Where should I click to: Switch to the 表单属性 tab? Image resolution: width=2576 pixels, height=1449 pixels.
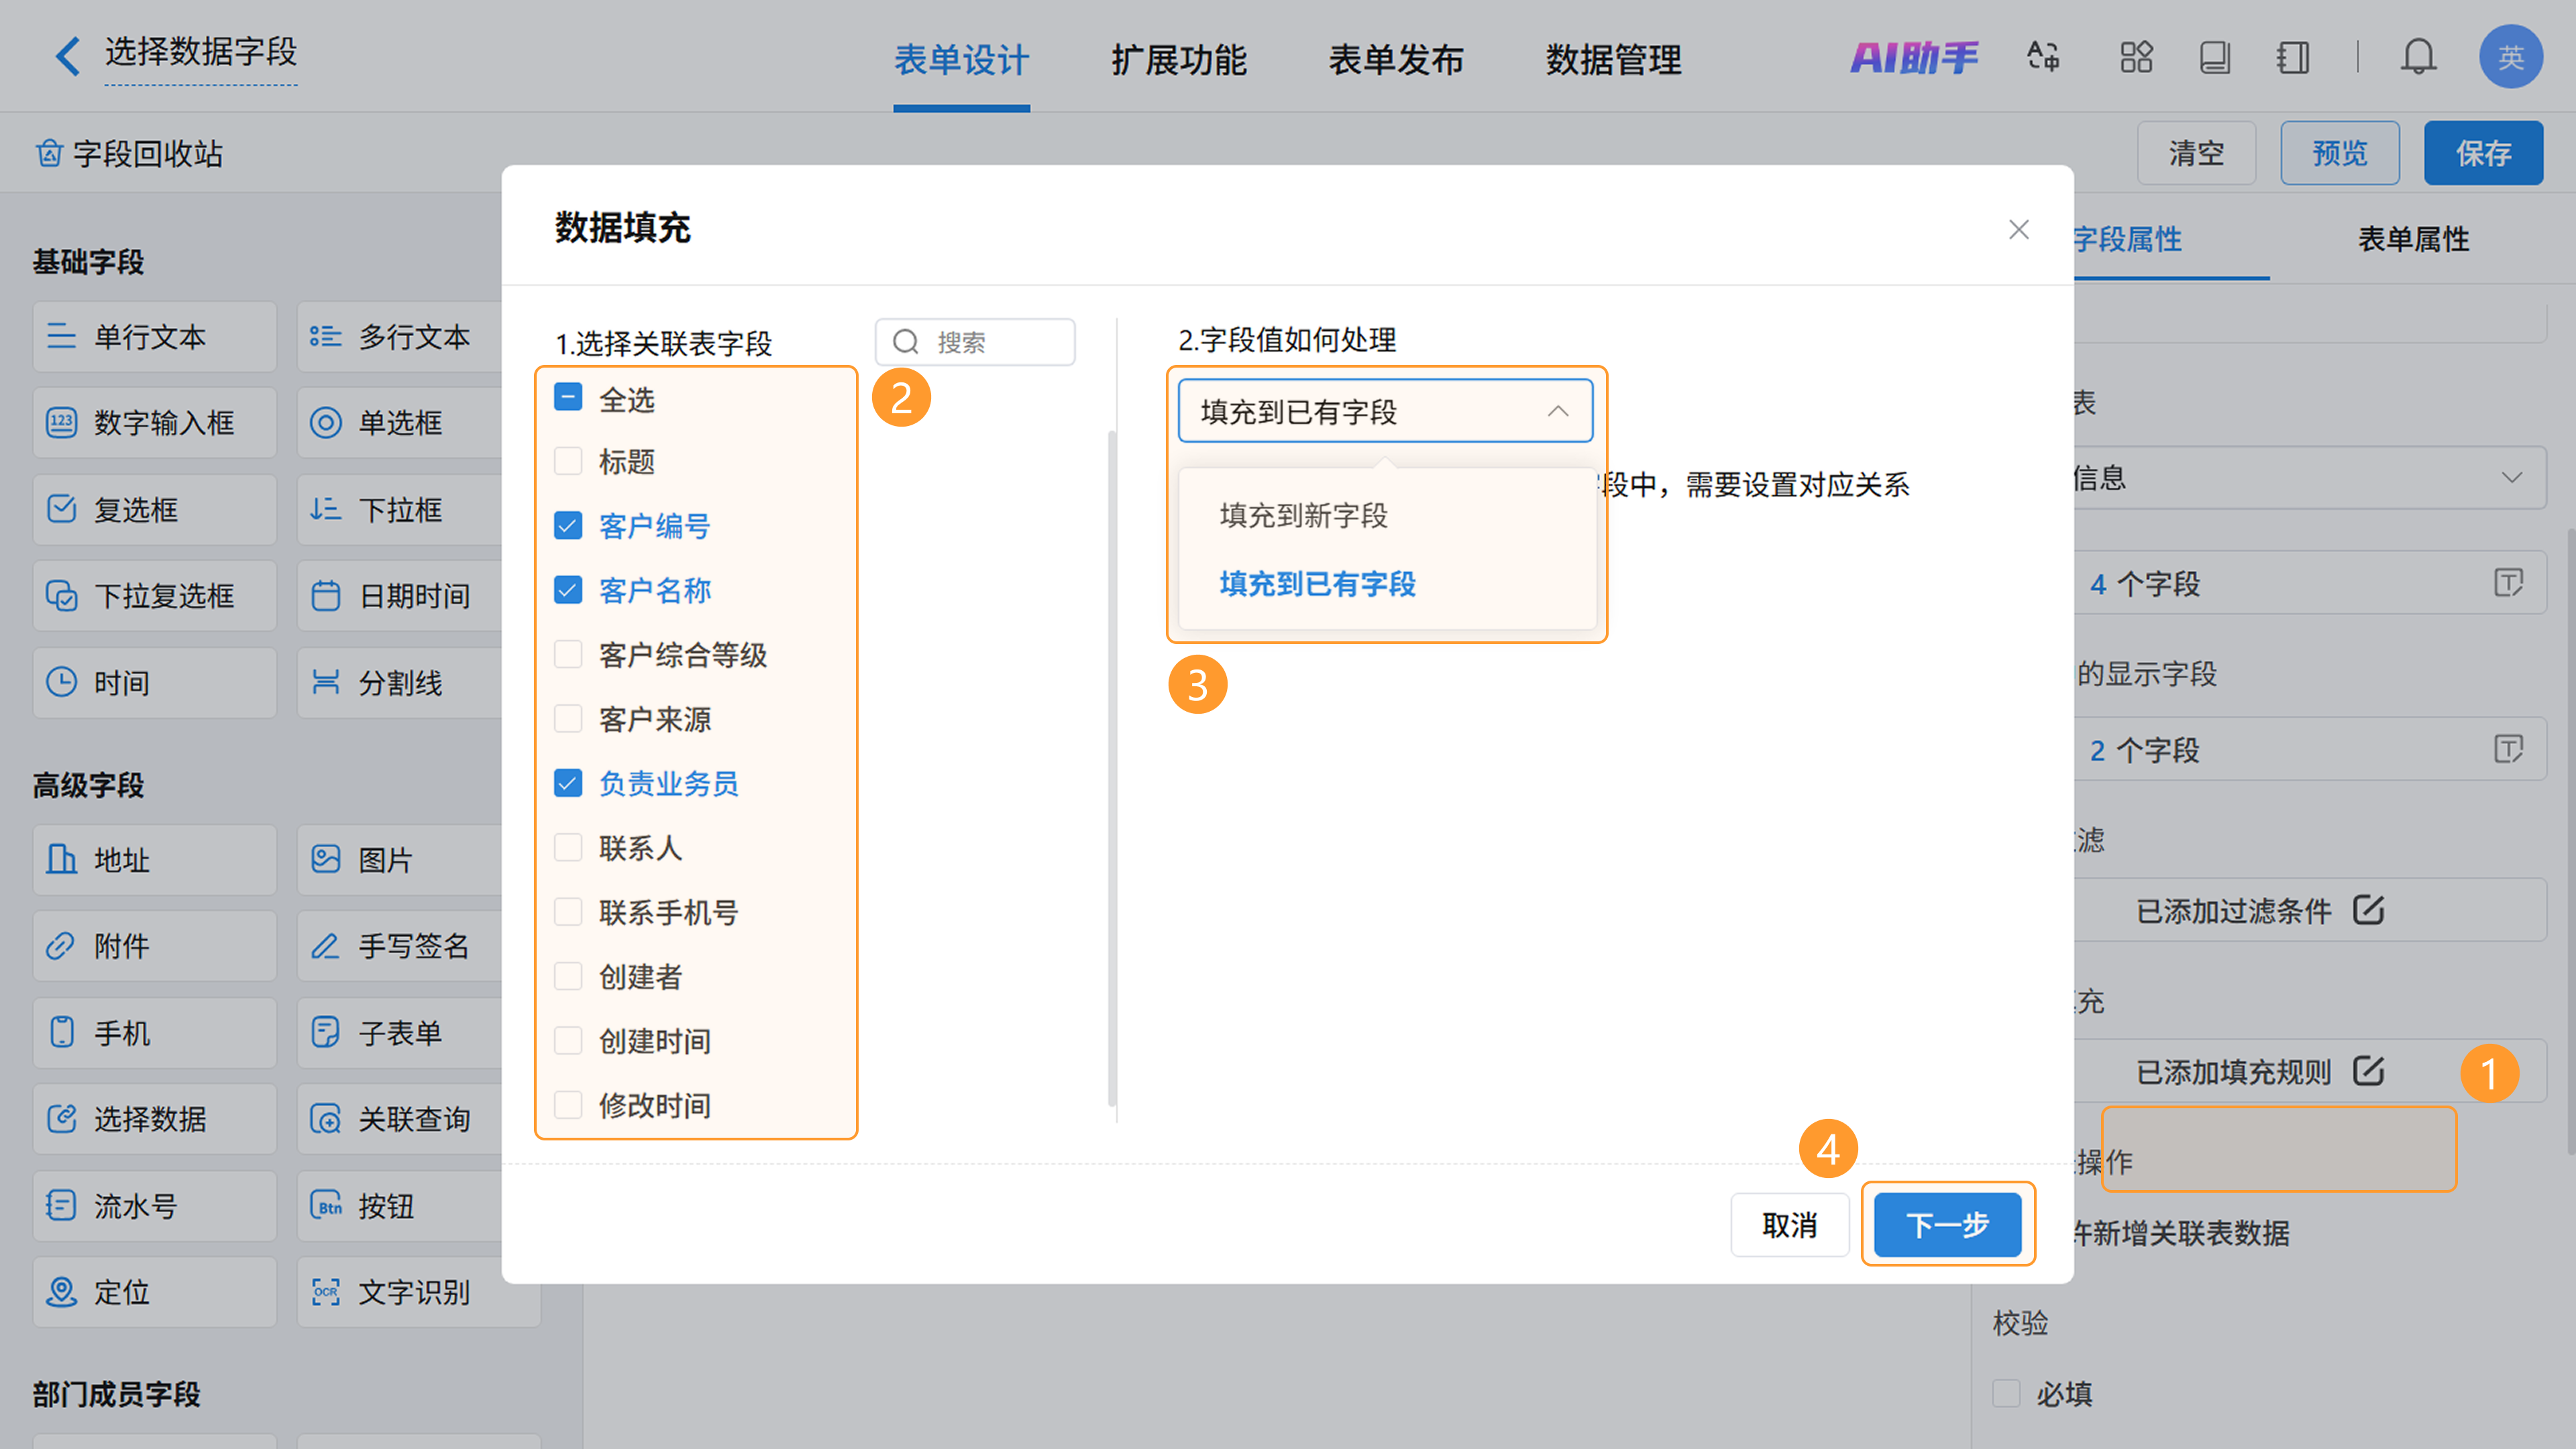point(2413,240)
